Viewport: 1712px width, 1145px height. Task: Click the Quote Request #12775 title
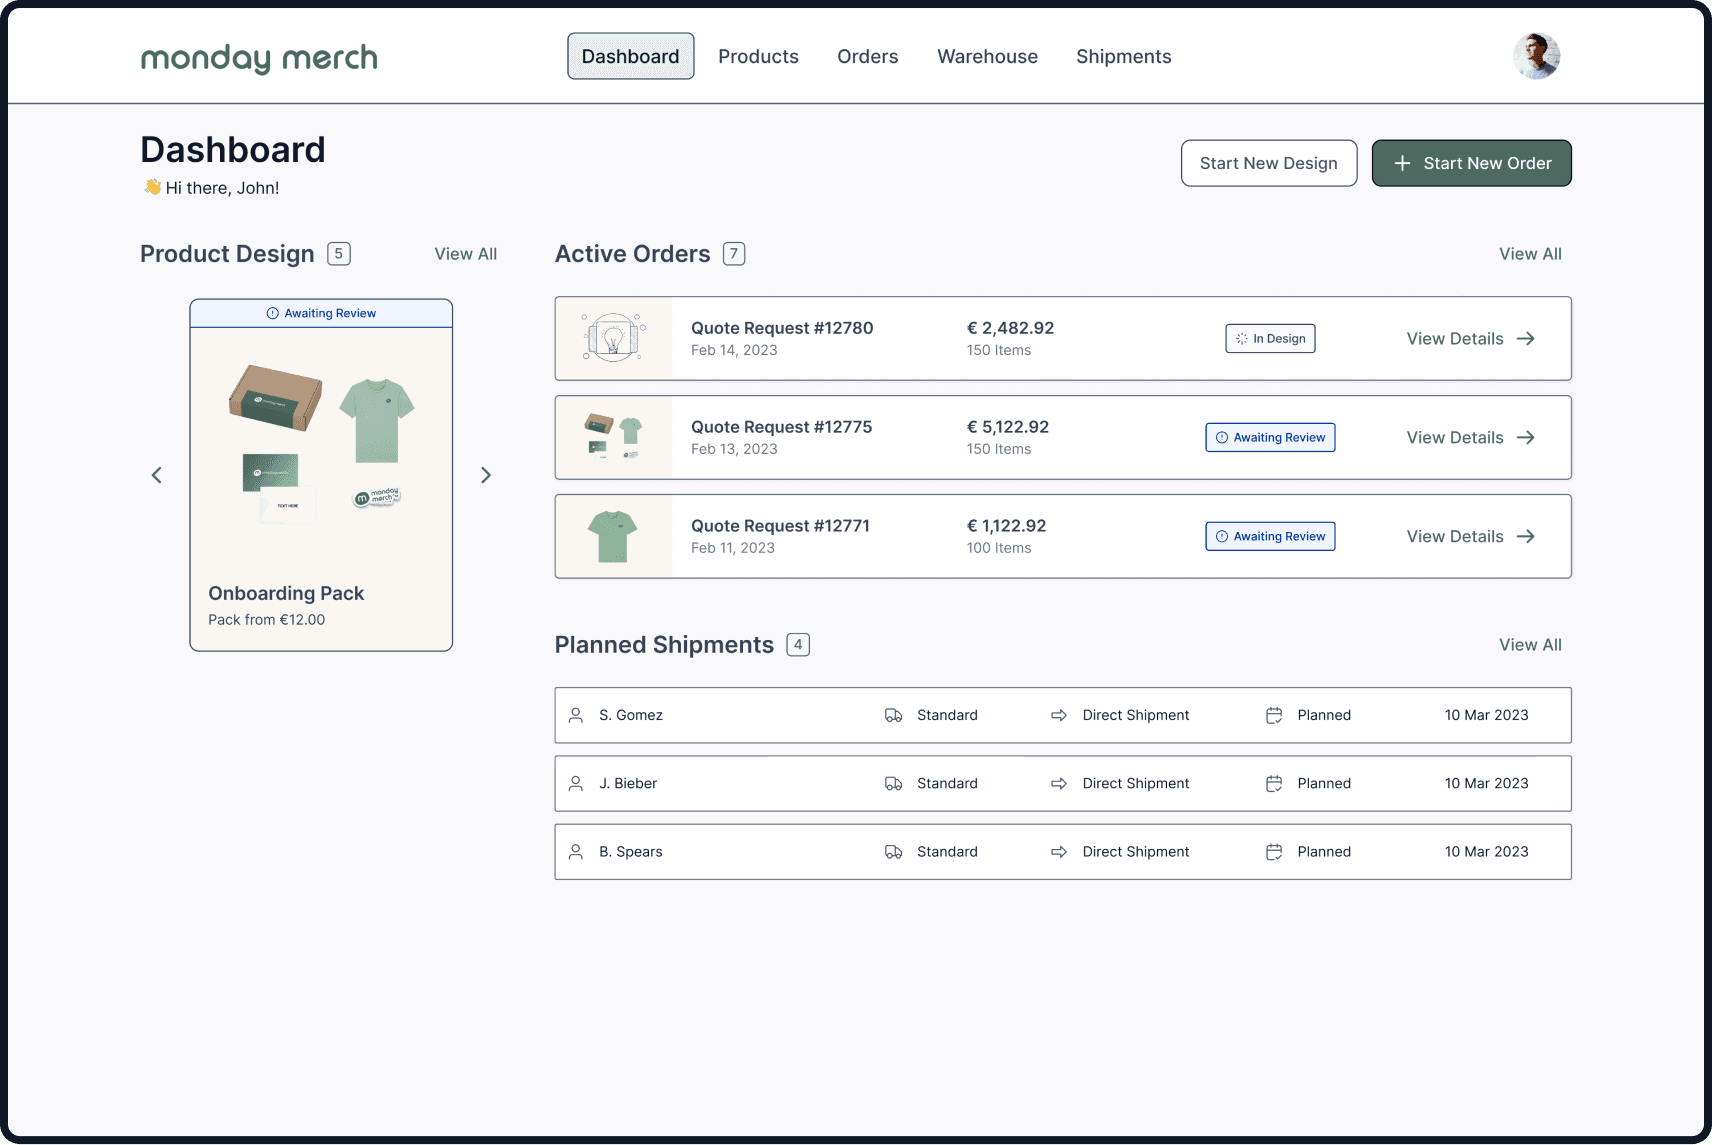[x=781, y=427]
